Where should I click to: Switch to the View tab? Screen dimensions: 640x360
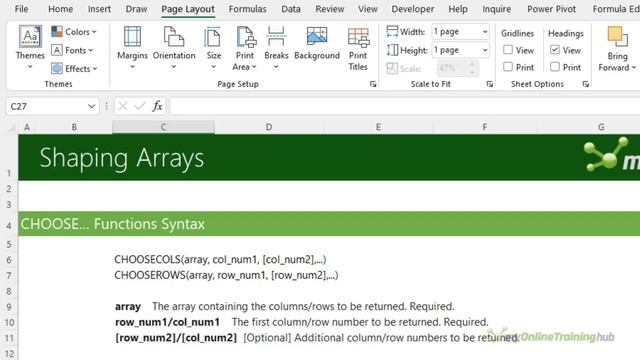(367, 9)
